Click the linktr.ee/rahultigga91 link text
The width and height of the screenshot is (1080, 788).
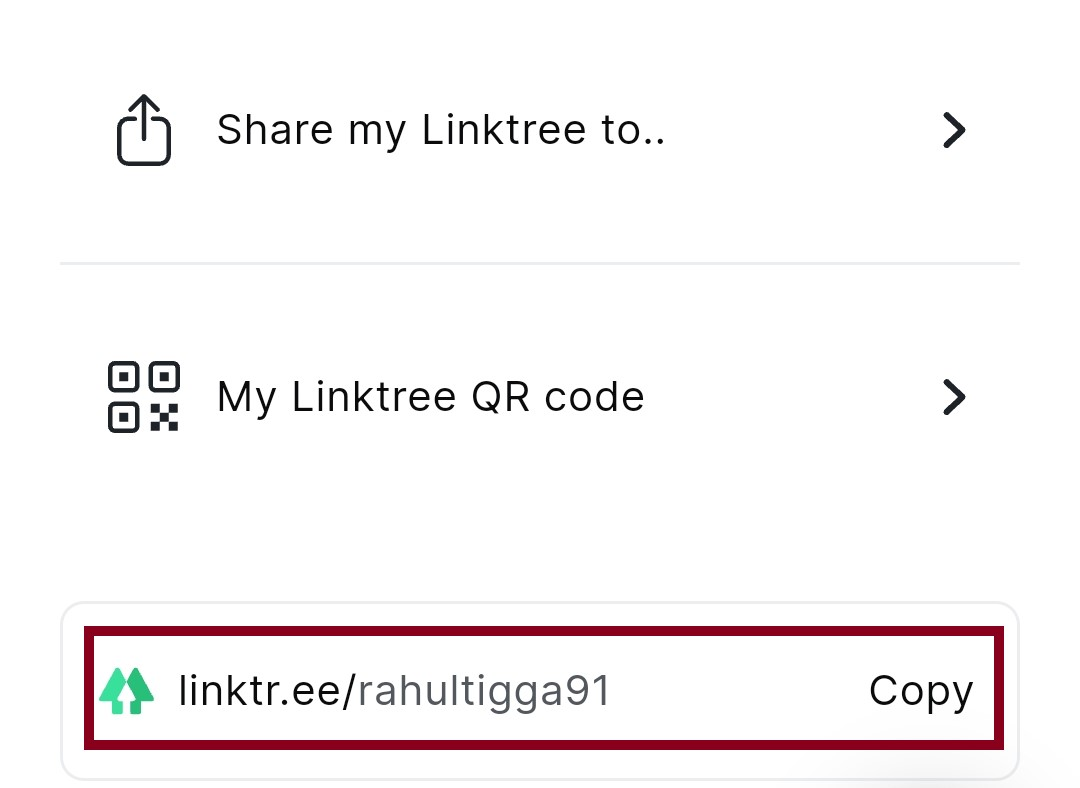[394, 691]
